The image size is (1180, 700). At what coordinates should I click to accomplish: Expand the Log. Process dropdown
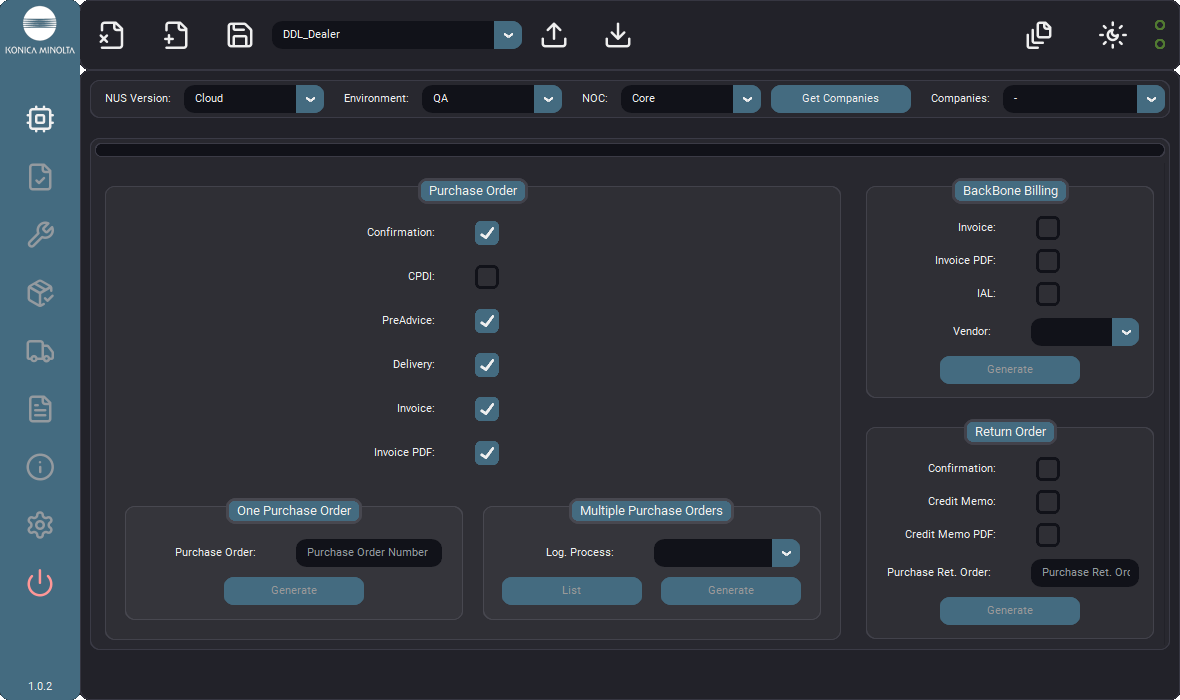726,553
